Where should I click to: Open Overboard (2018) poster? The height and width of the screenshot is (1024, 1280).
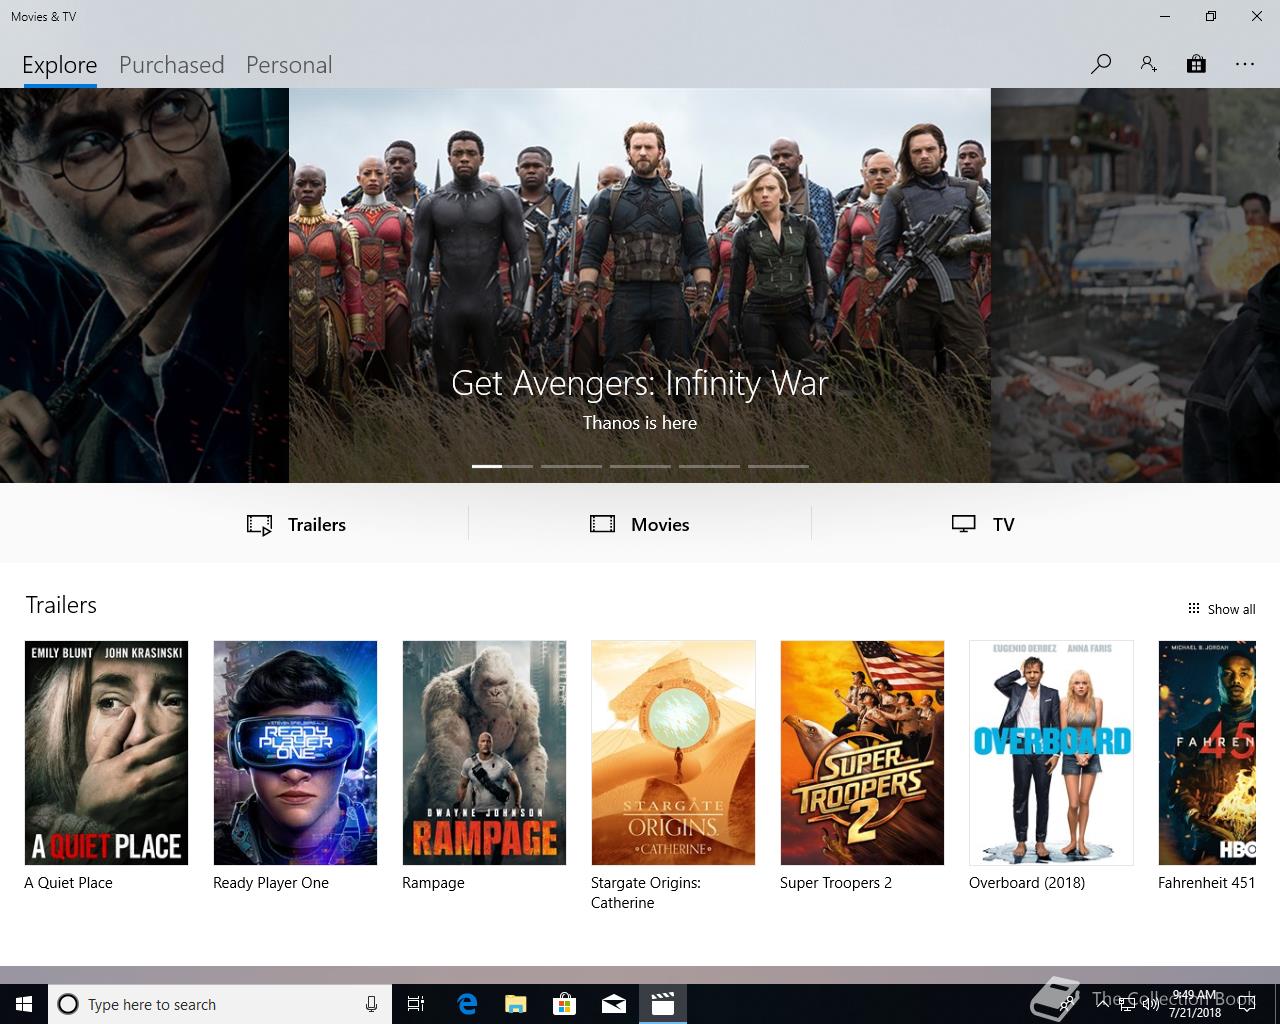pyautogui.click(x=1051, y=753)
